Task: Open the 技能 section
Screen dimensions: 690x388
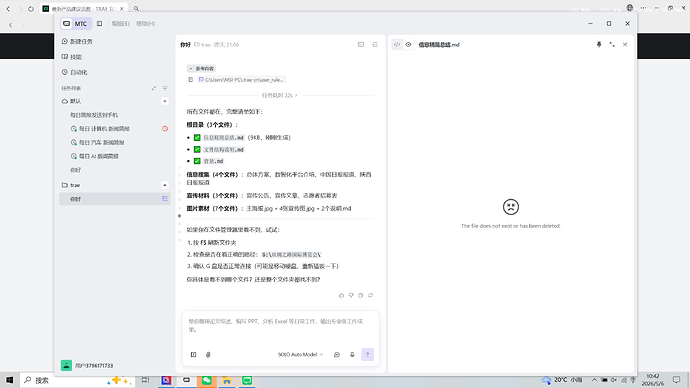Action: [72, 57]
